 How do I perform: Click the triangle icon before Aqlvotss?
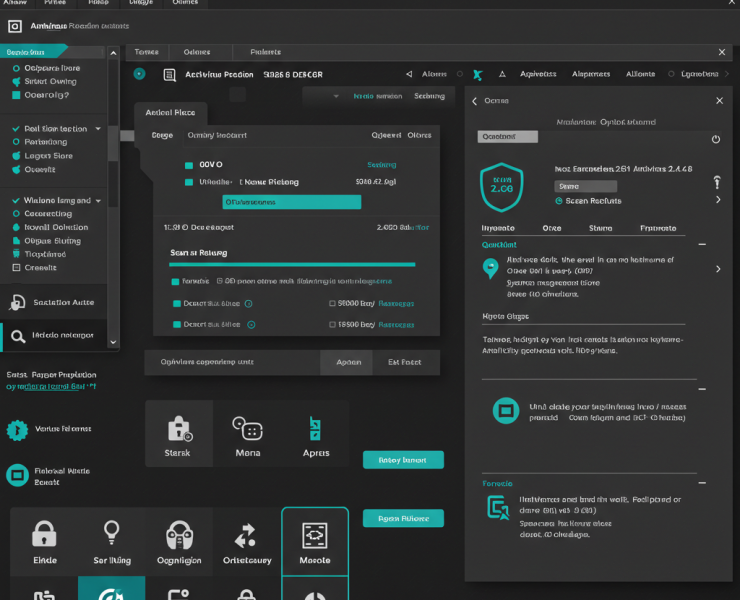(x=502, y=74)
